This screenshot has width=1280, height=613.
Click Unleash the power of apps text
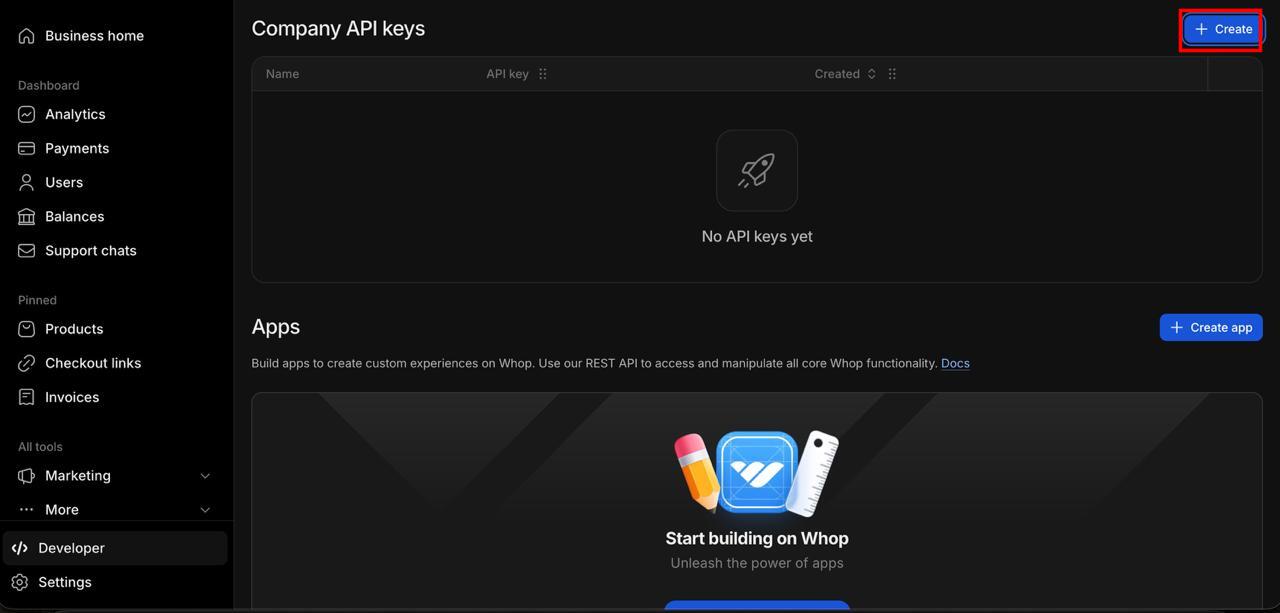(757, 563)
